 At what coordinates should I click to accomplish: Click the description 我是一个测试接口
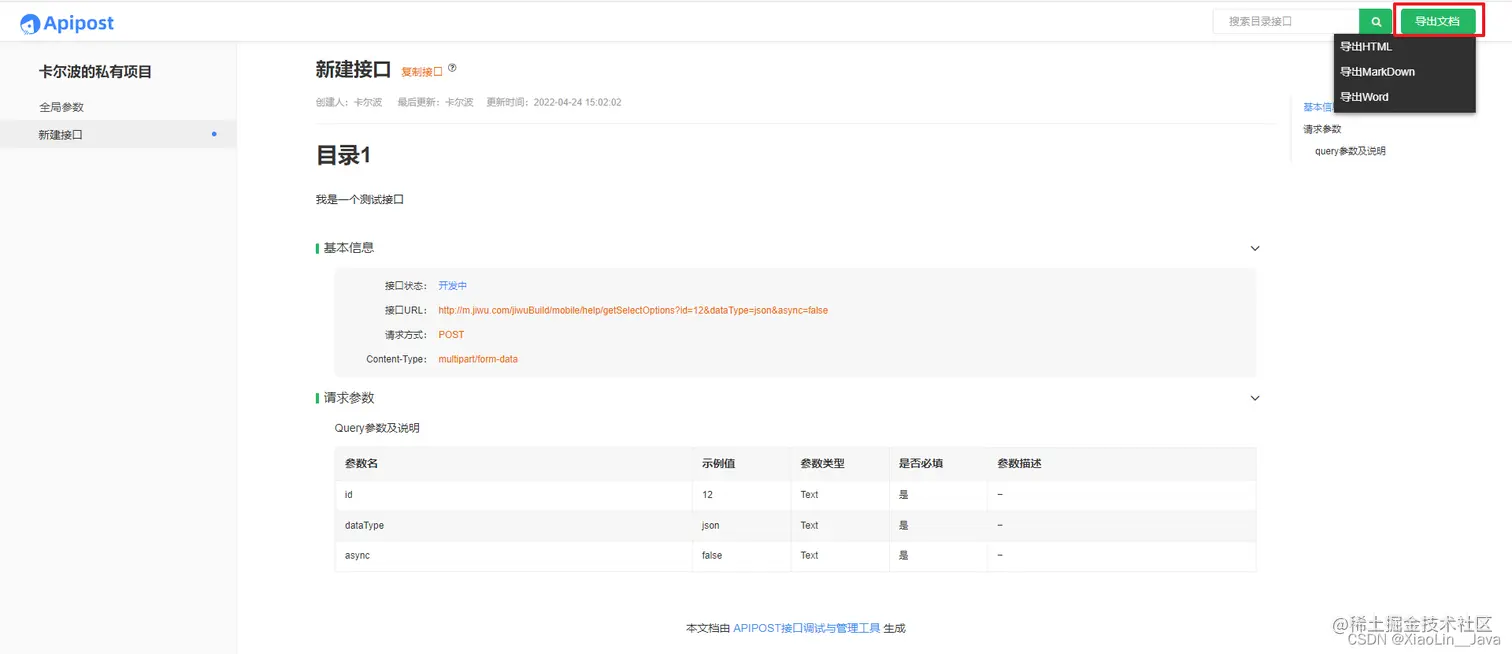(x=360, y=199)
